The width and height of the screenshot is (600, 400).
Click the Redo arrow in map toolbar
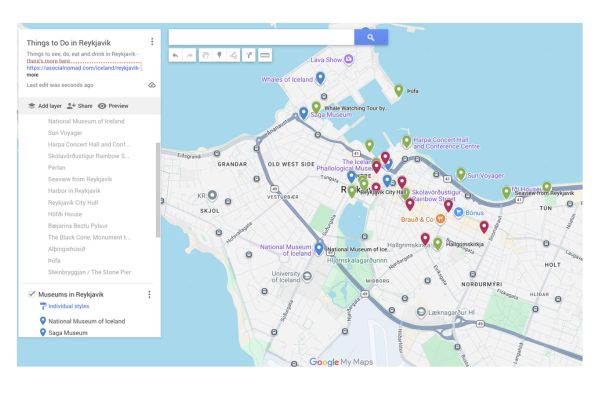click(189, 56)
